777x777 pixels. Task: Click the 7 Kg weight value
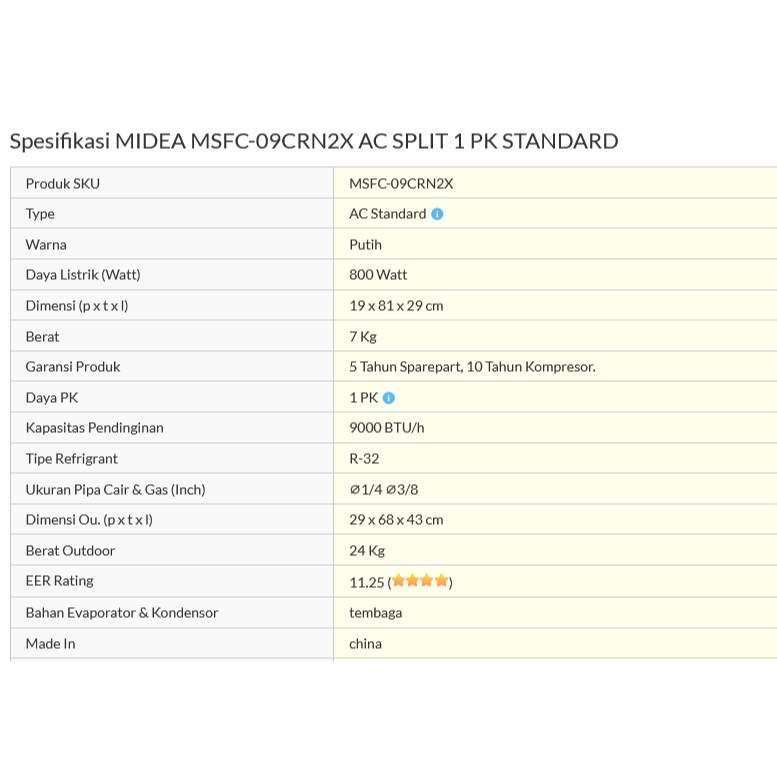coord(363,336)
